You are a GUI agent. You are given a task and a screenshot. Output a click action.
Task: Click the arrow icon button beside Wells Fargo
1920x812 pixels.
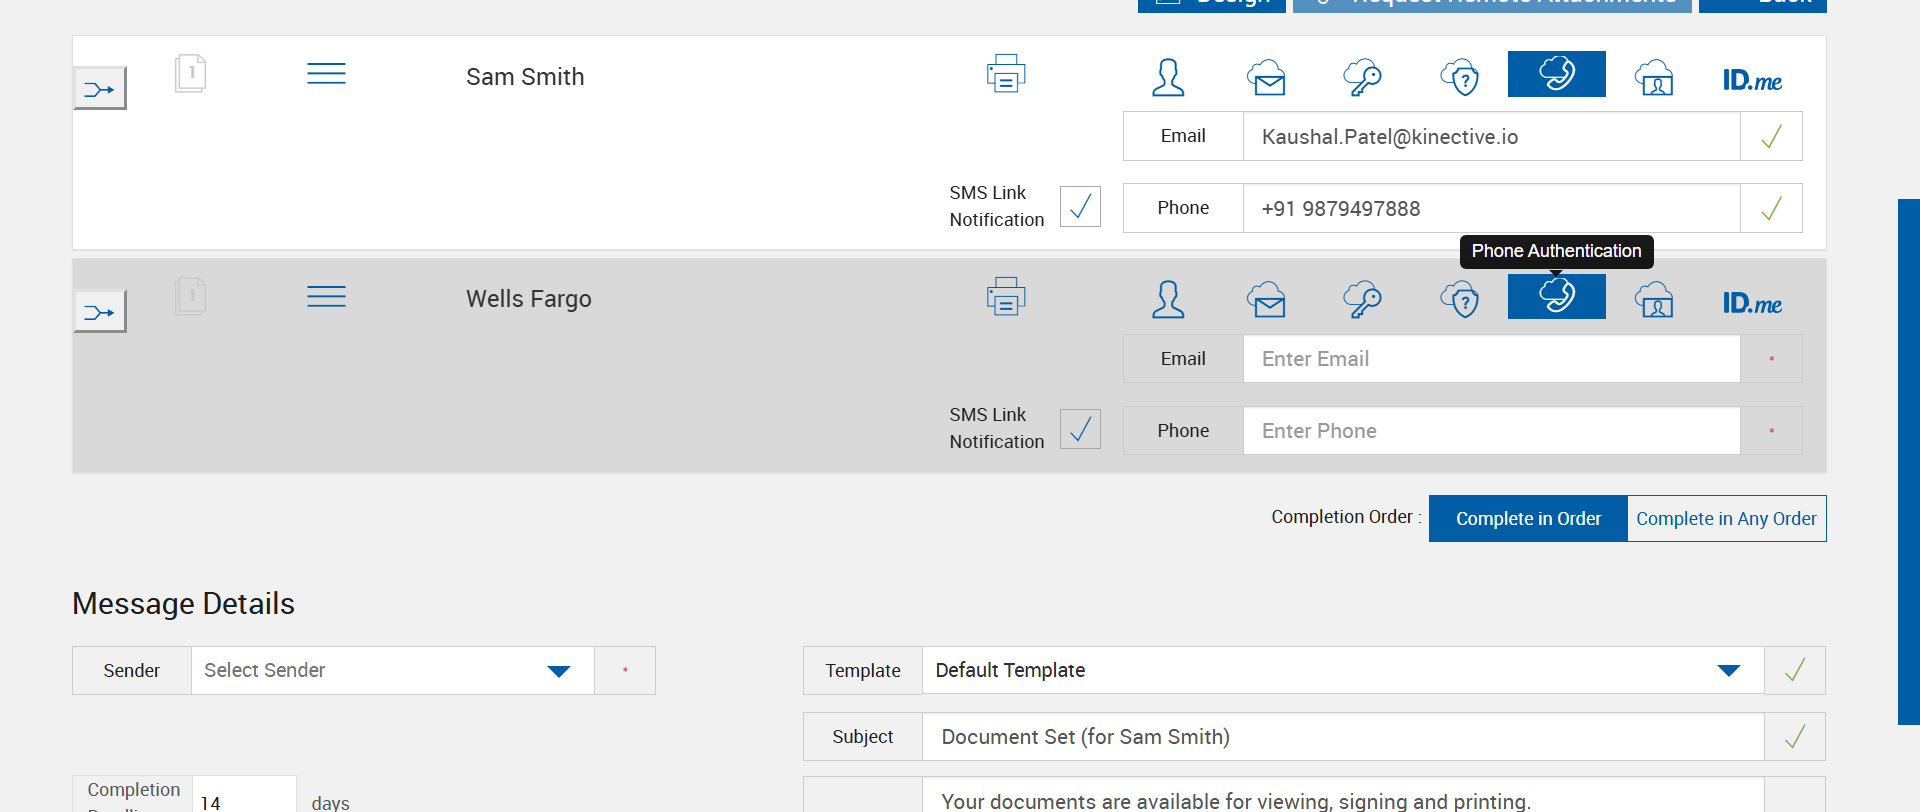point(100,312)
